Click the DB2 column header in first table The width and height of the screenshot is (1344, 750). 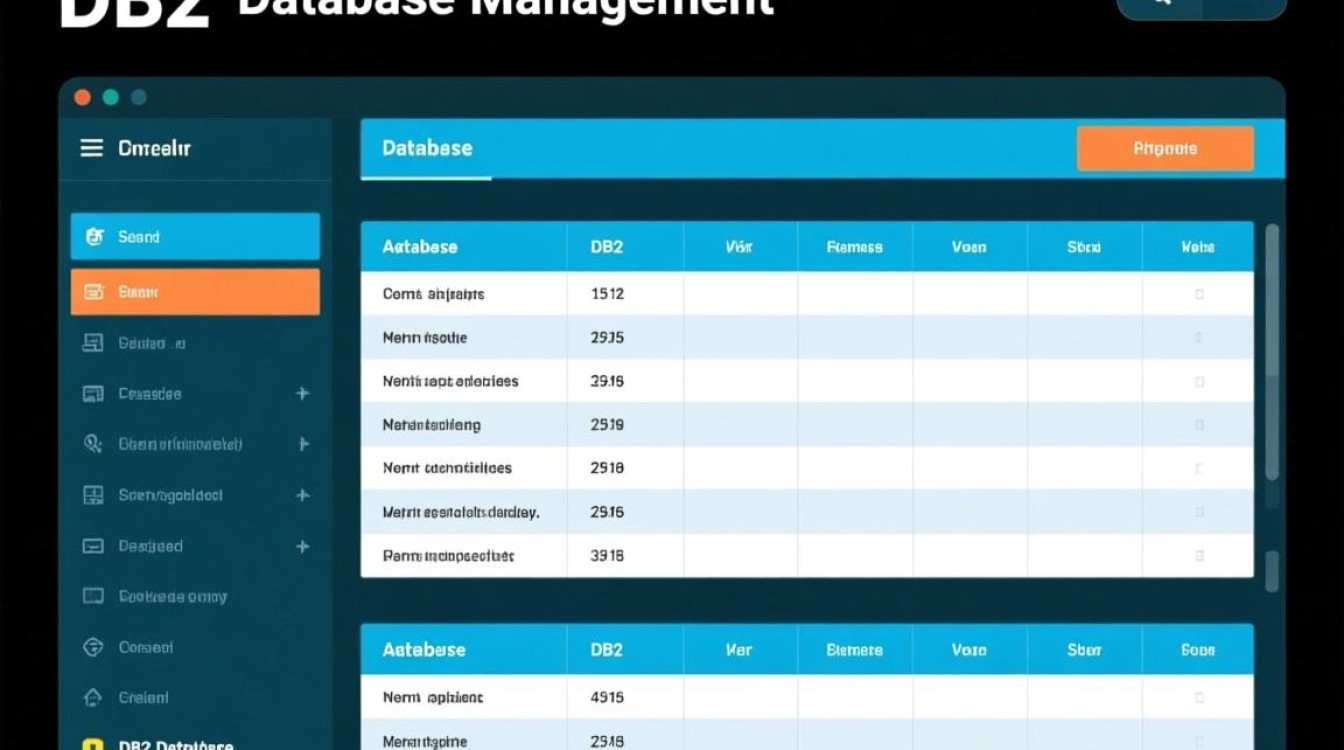click(x=607, y=247)
